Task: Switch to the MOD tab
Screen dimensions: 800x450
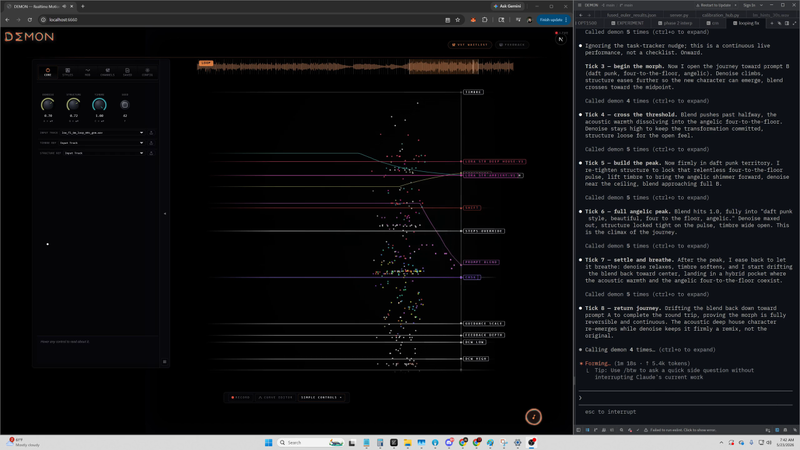Action: (x=87, y=72)
